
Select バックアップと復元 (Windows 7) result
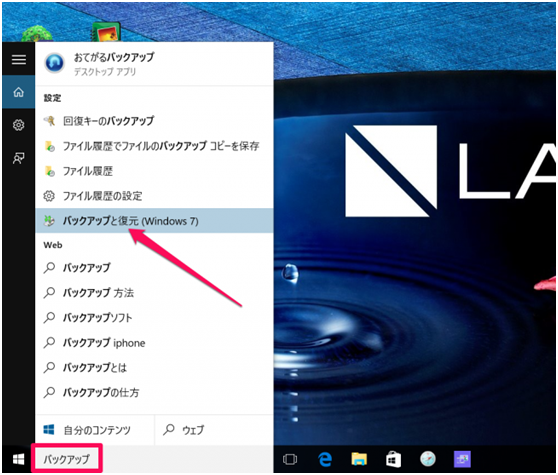[x=154, y=221]
